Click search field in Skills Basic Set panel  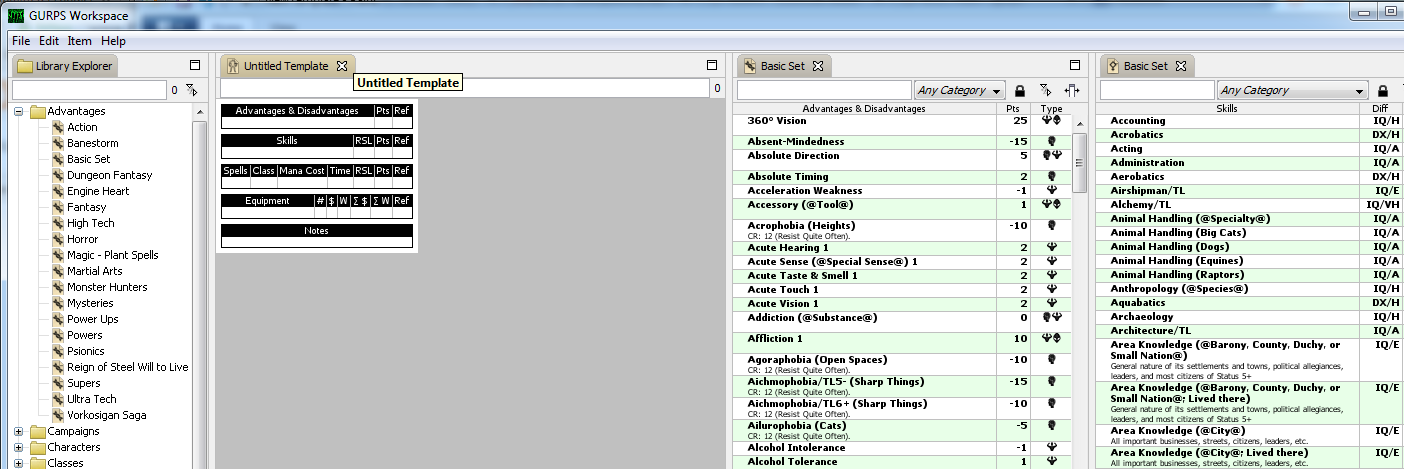pos(1157,90)
